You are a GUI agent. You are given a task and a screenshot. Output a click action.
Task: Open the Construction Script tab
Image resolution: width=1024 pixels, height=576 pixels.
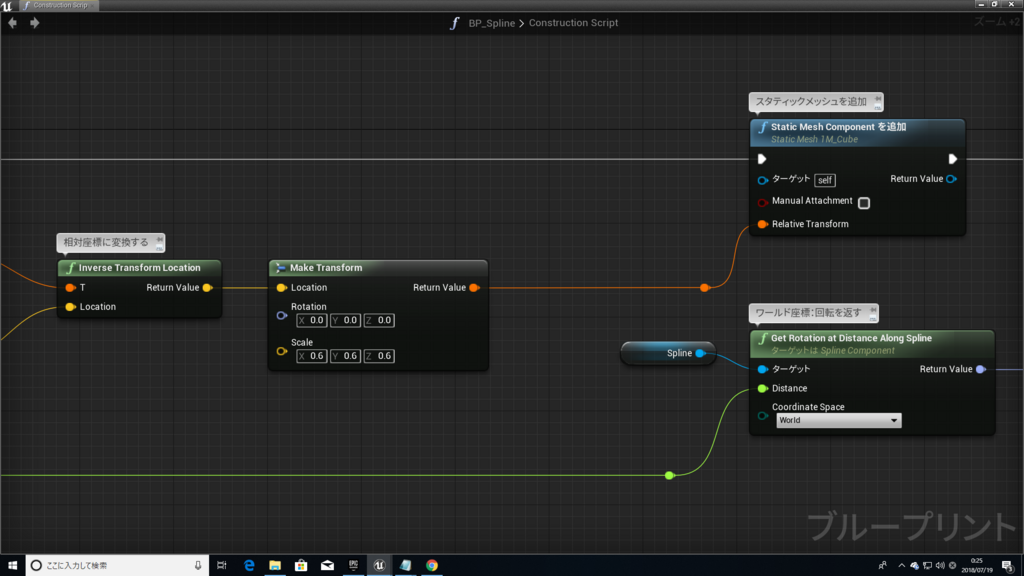58,5
